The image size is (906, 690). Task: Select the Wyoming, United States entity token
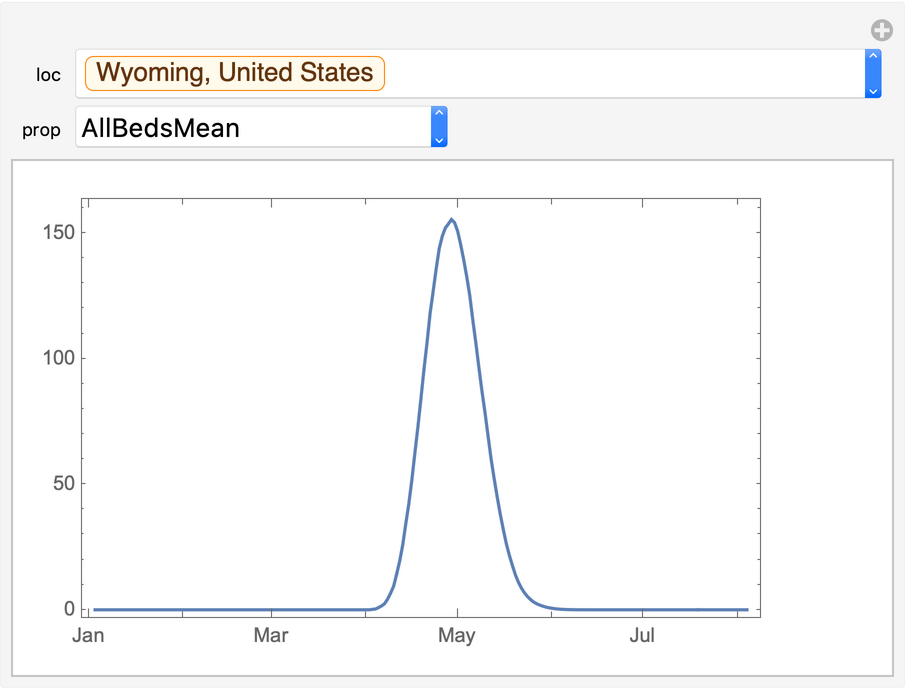[235, 73]
